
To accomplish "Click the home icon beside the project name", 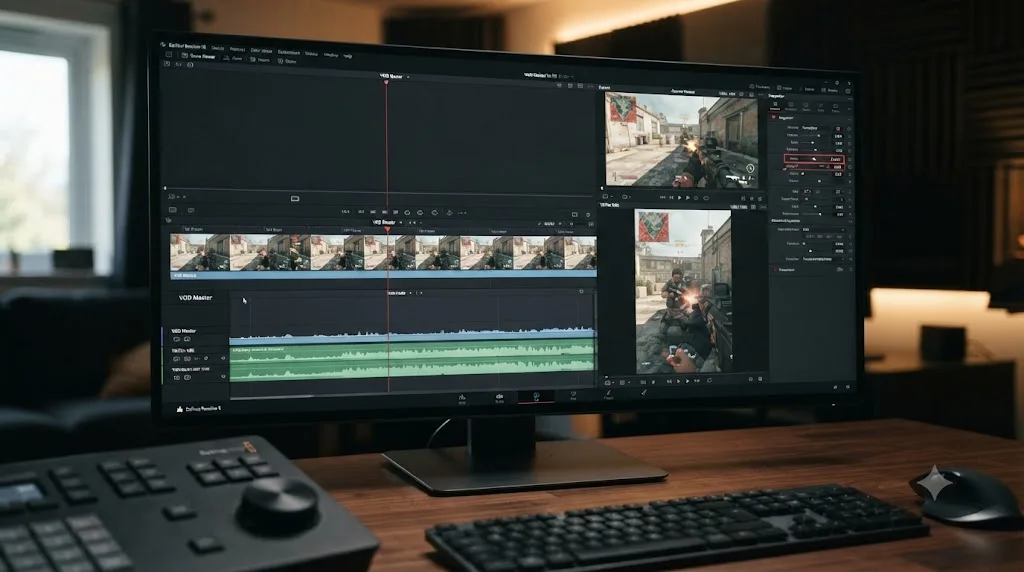I will coord(180,409).
